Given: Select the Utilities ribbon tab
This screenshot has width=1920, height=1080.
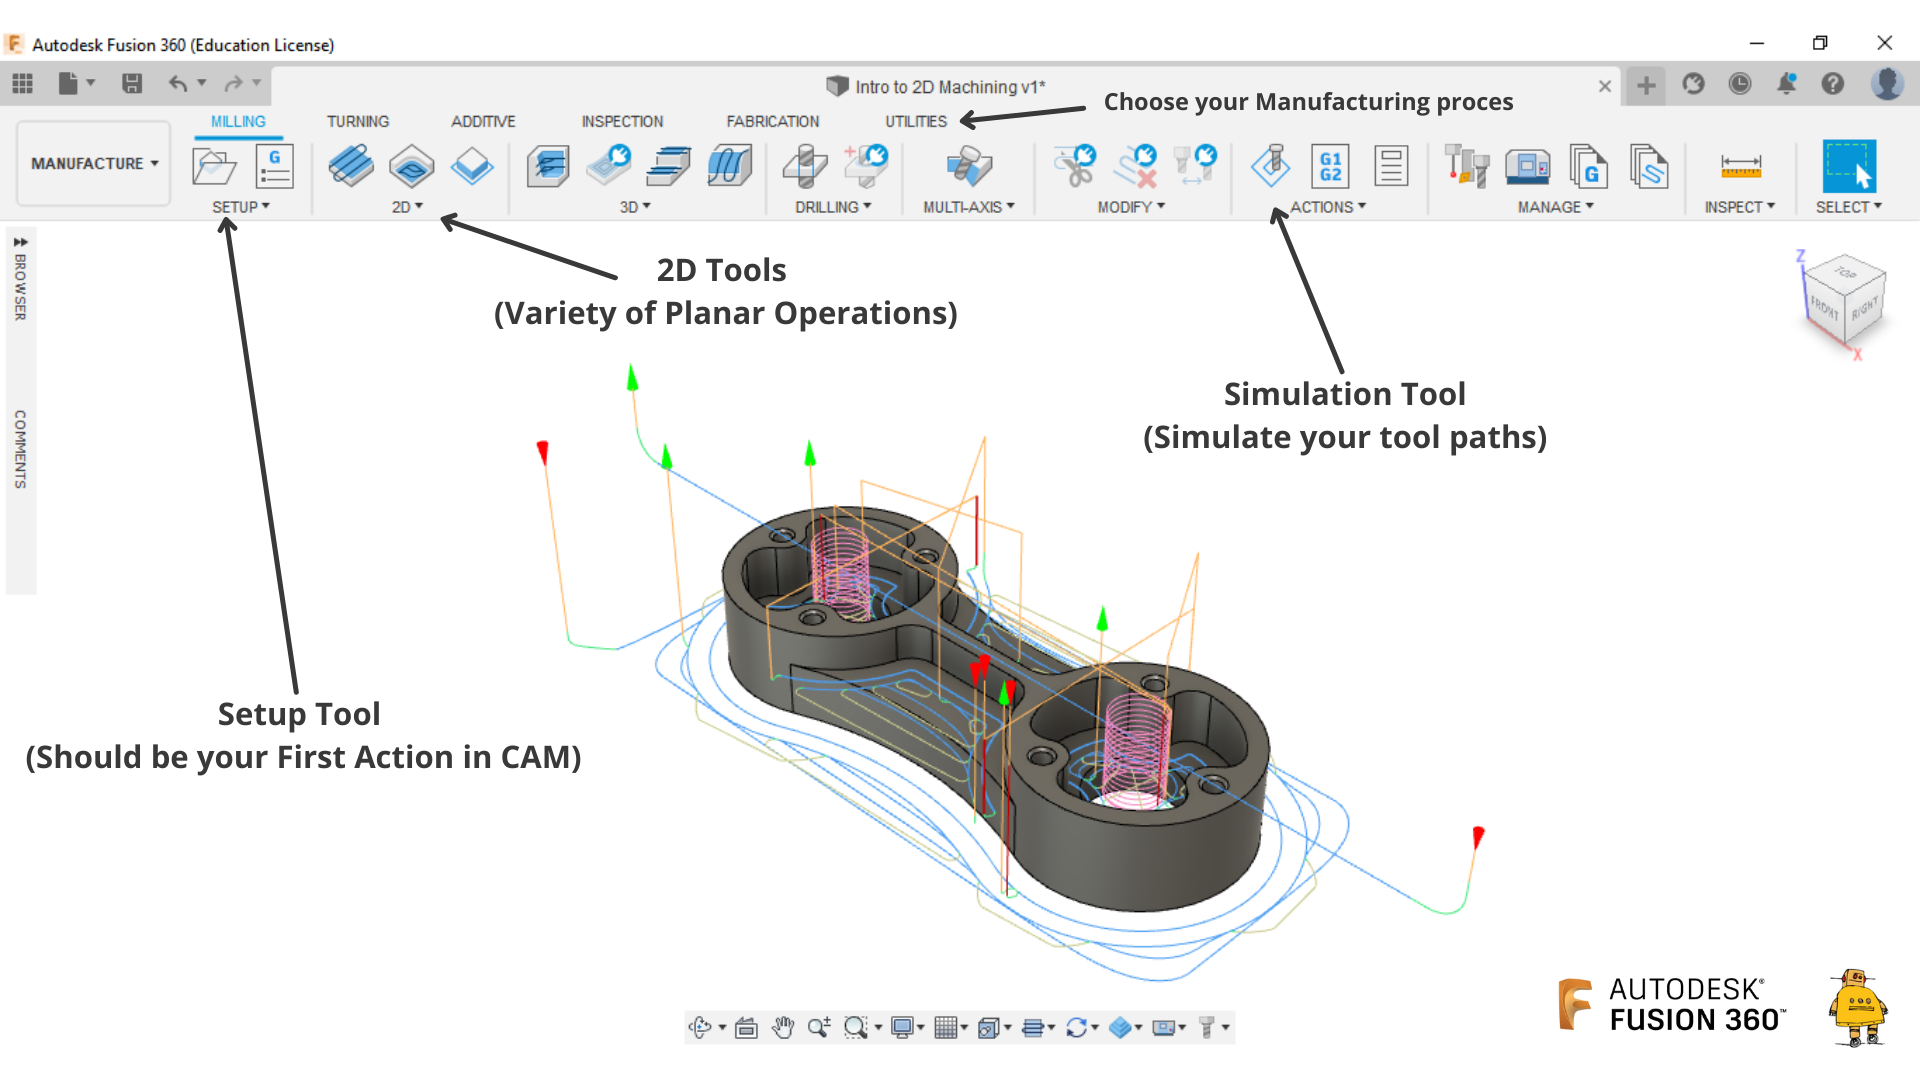Looking at the screenshot, I should click(x=915, y=121).
